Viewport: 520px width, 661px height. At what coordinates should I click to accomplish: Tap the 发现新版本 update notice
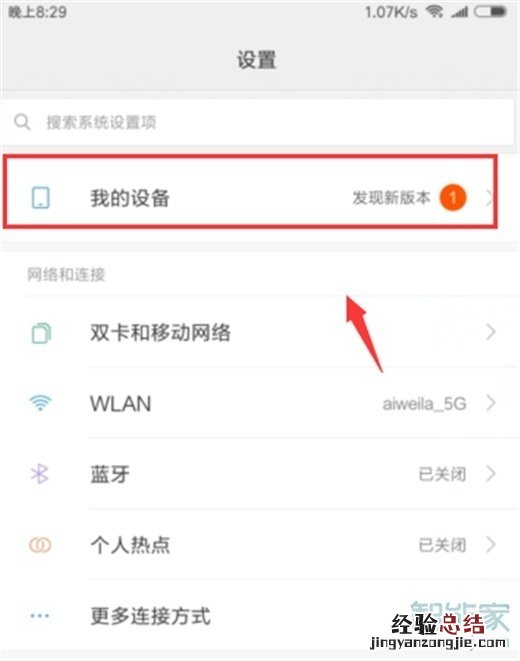[x=391, y=197]
